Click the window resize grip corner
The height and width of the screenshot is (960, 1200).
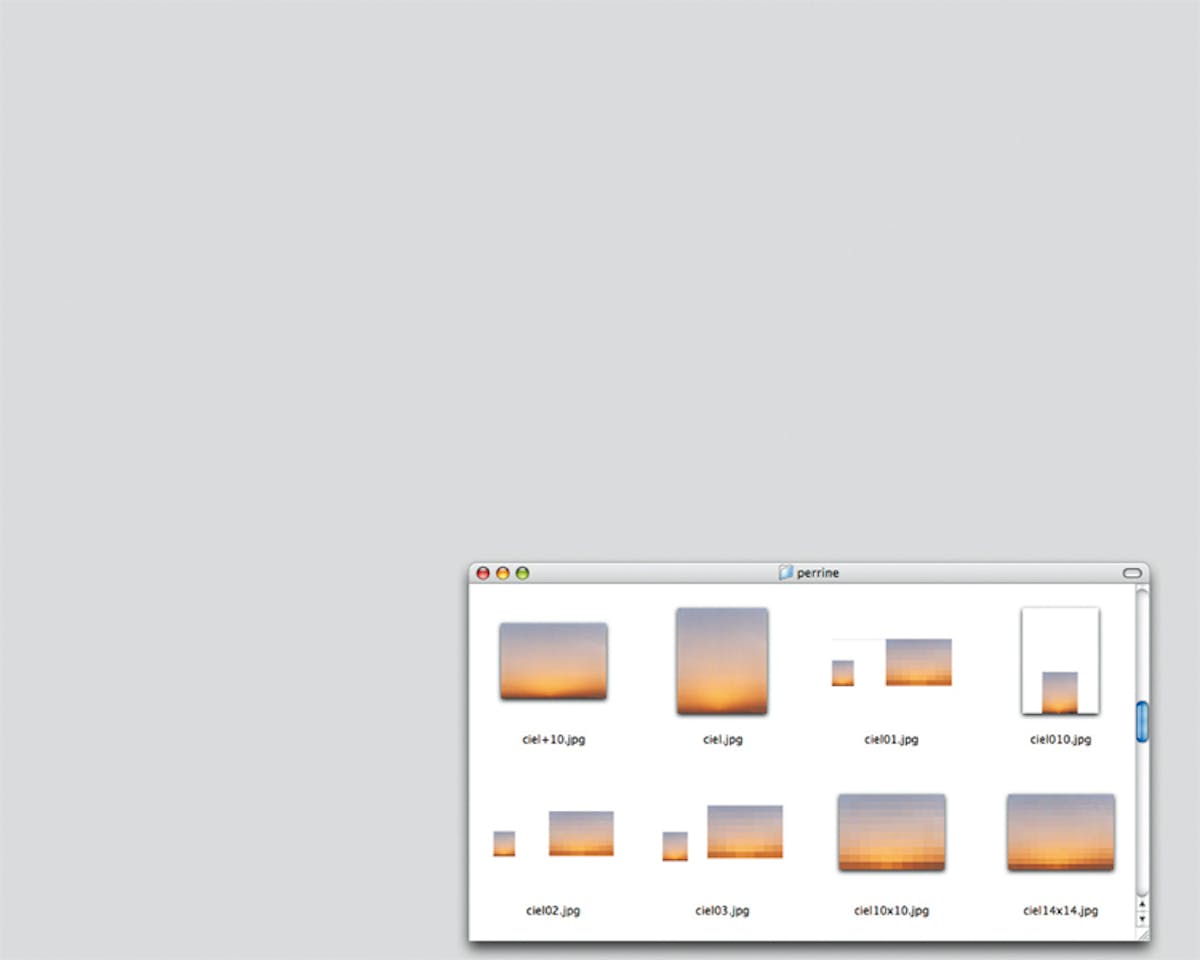tap(1142, 934)
